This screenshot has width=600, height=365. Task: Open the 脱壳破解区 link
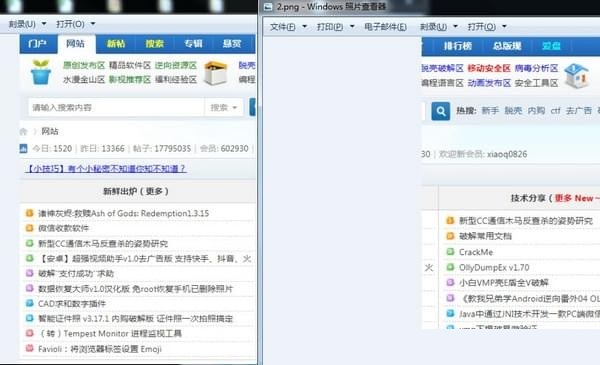tap(443, 68)
